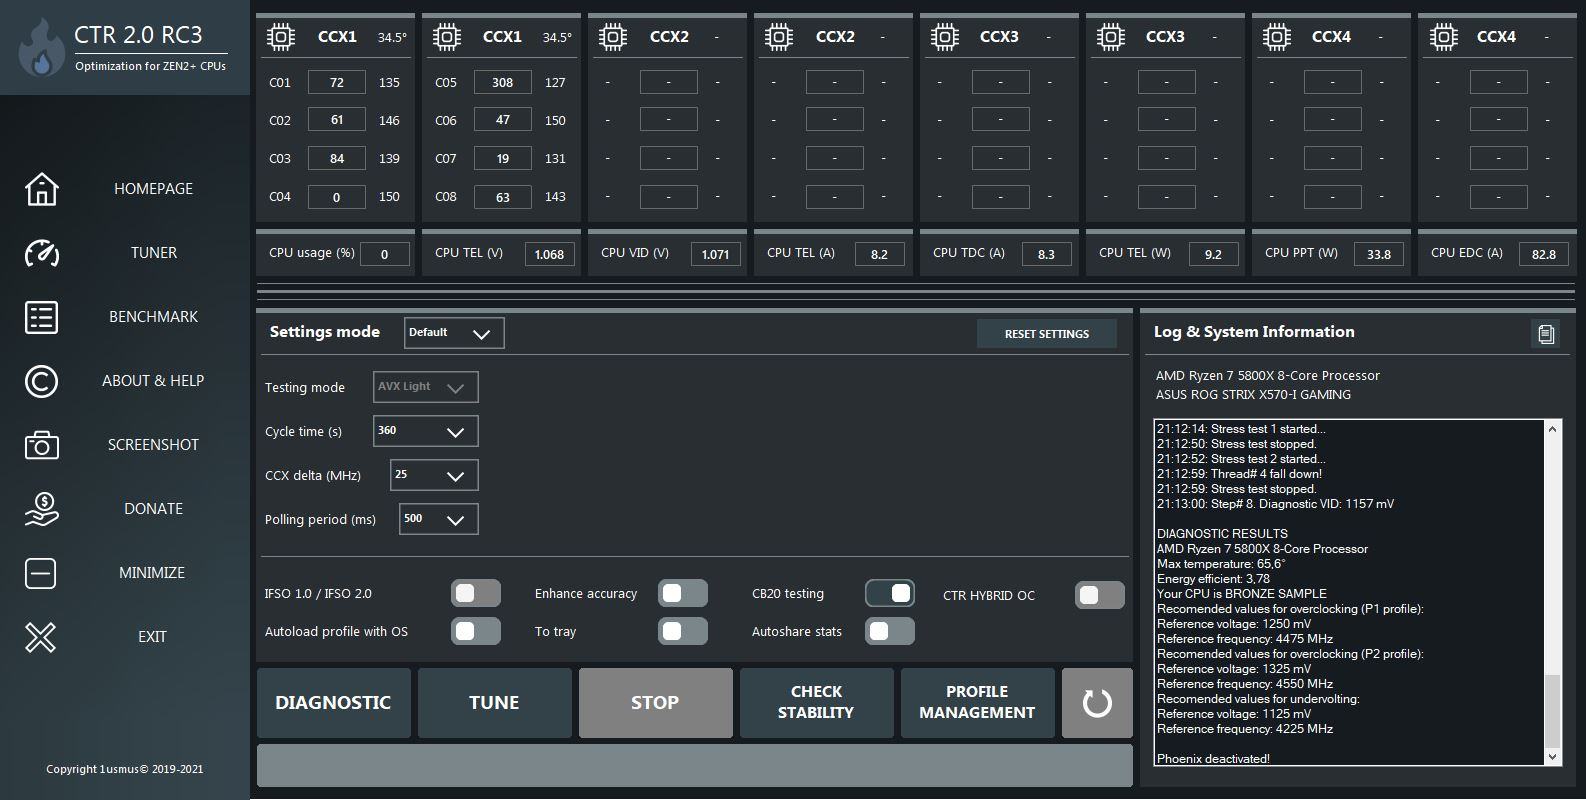Toggle Autoload profile with OS

pyautogui.click(x=476, y=631)
